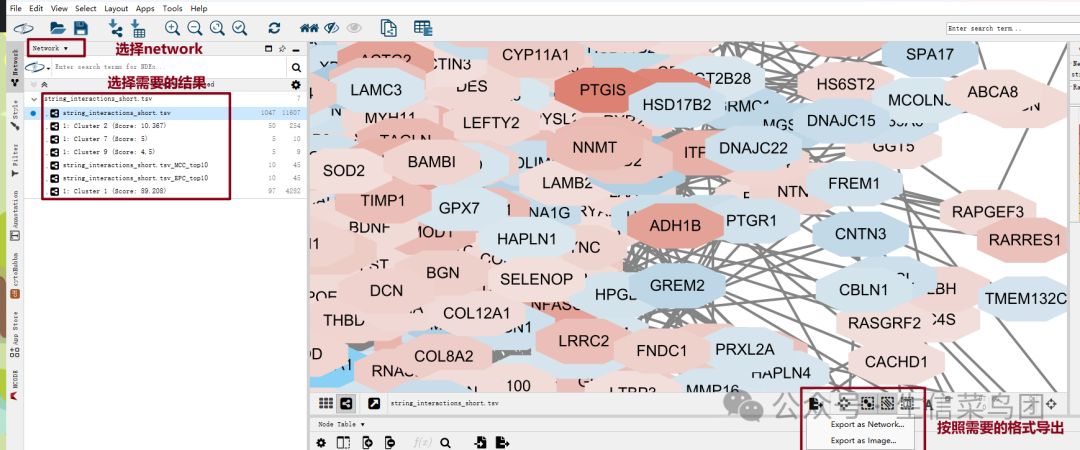
Task: Open the Select menu
Action: pos(86,8)
